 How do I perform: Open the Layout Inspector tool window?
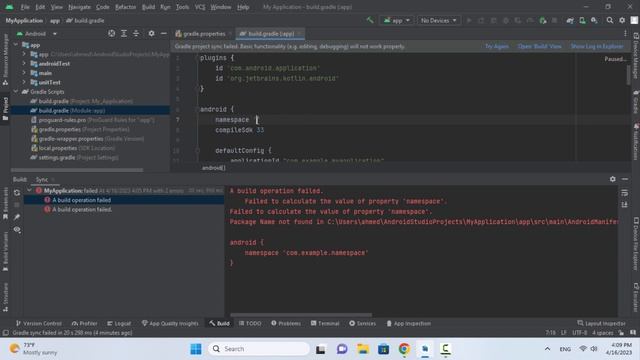pos(601,323)
